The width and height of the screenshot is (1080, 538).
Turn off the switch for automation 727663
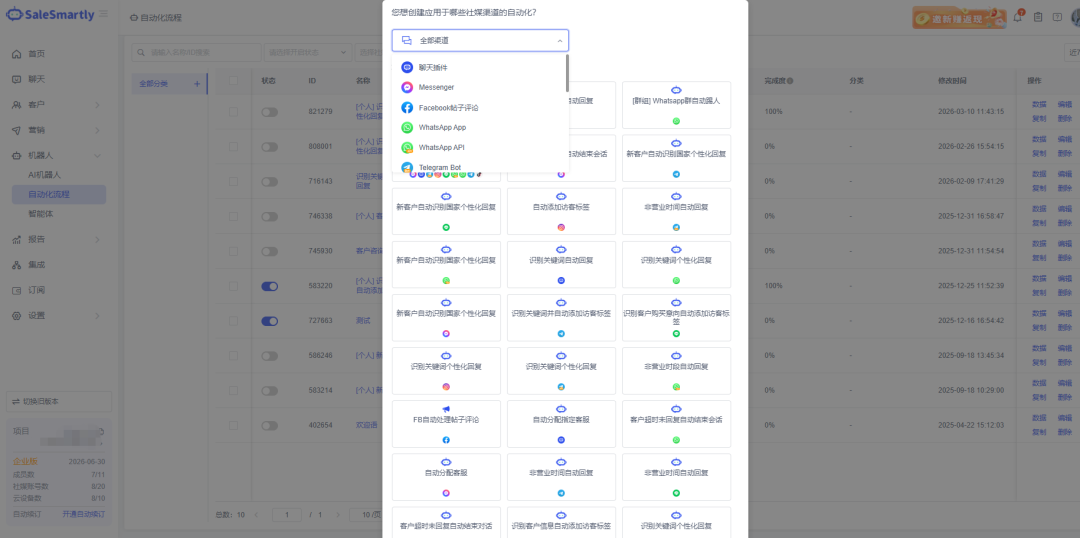[269, 321]
